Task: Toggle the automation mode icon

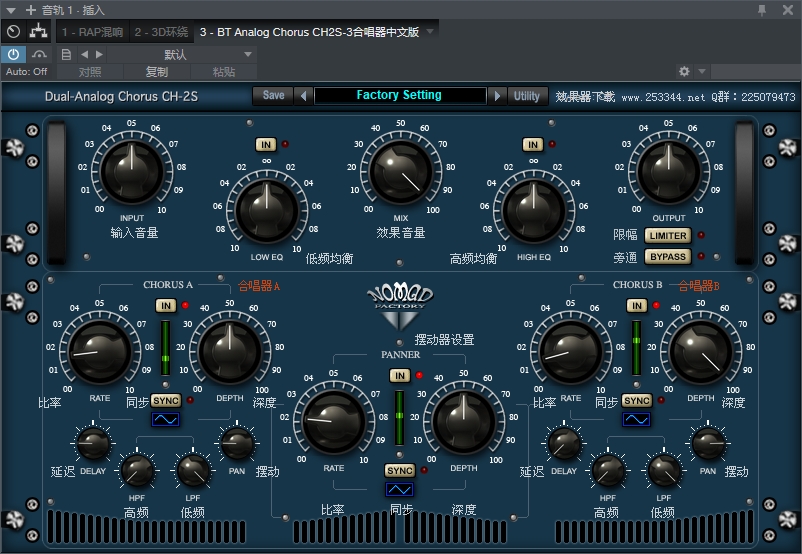Action: [39, 54]
